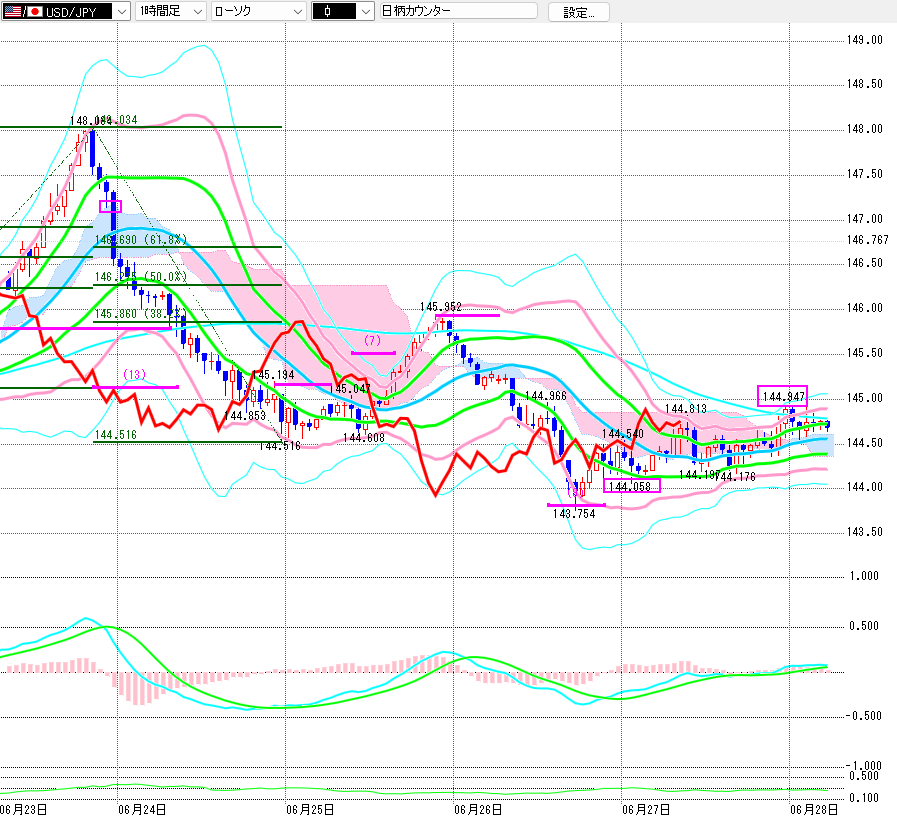Screen dimensions: 897x820
Task: Select the 147.50 price axis label
Action: tap(865, 174)
